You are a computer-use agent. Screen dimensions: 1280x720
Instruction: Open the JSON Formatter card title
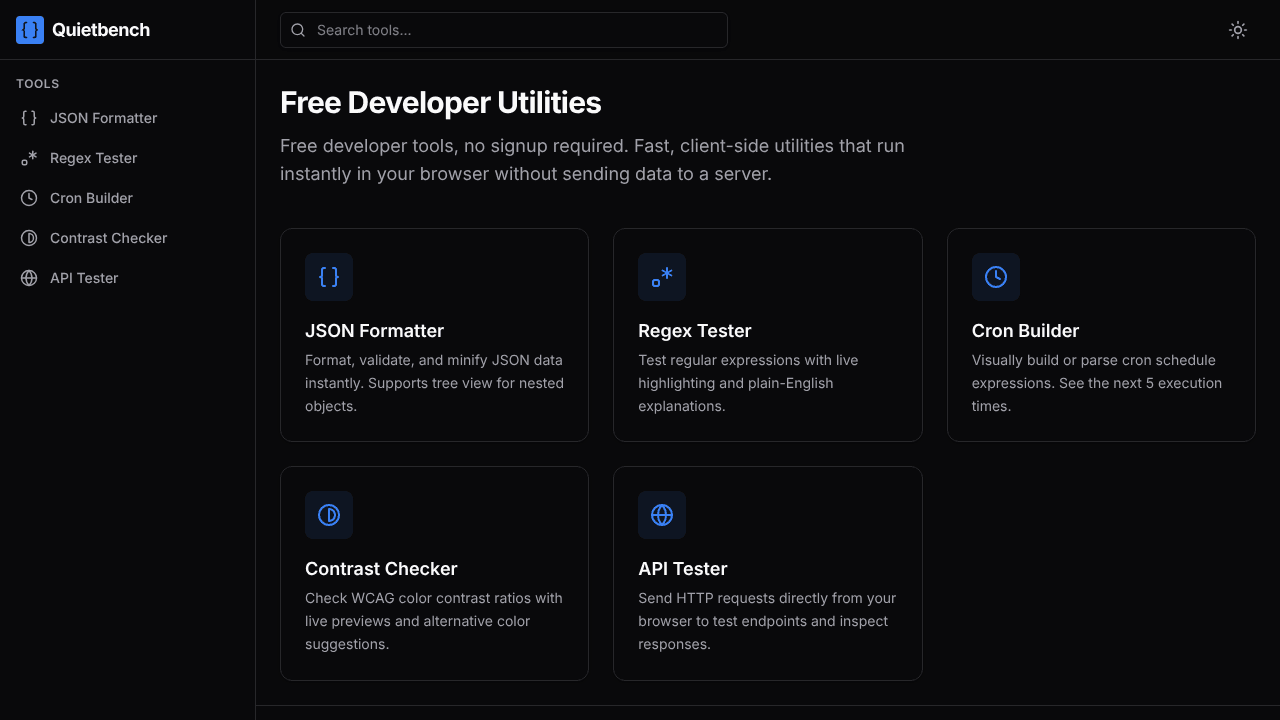(x=374, y=331)
